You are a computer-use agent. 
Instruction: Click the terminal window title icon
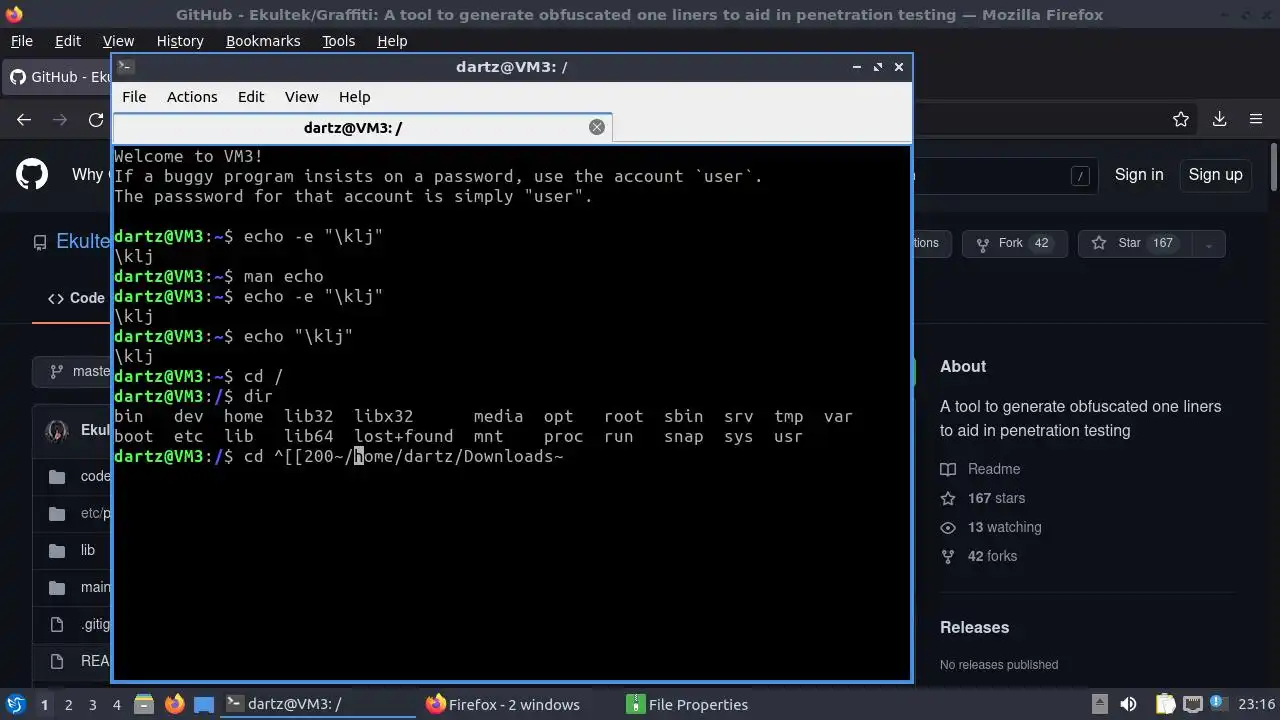(x=125, y=67)
